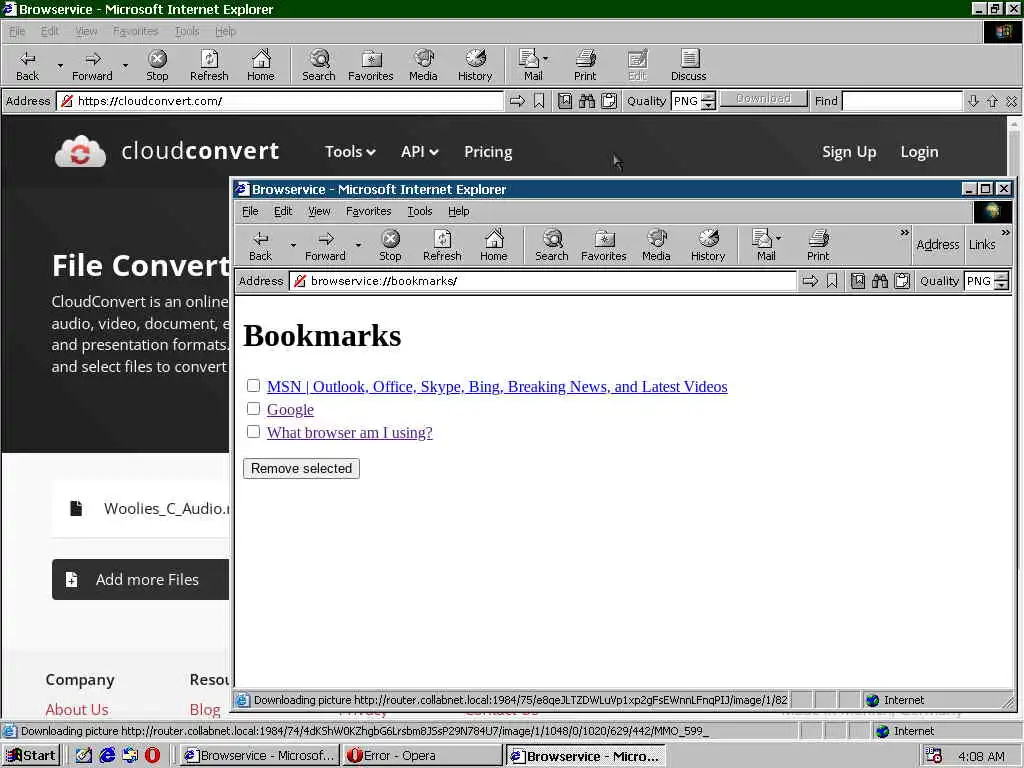Tick checkbox for What browser am I using
The width and height of the screenshot is (1024, 768).
point(253,432)
